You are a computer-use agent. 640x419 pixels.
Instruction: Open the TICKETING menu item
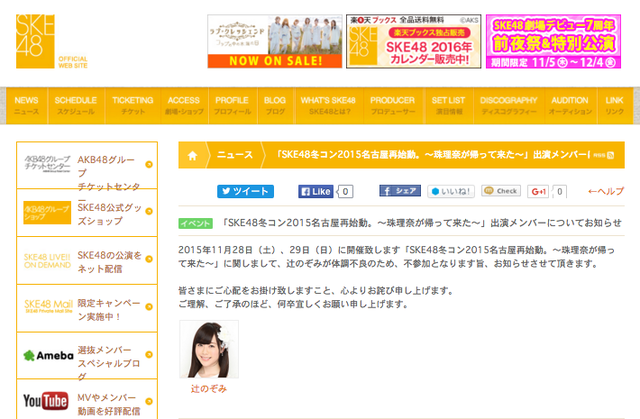tap(133, 105)
